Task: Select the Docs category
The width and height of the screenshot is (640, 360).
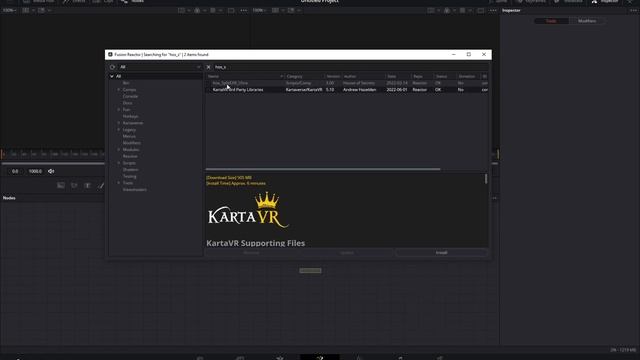Action: coord(127,103)
